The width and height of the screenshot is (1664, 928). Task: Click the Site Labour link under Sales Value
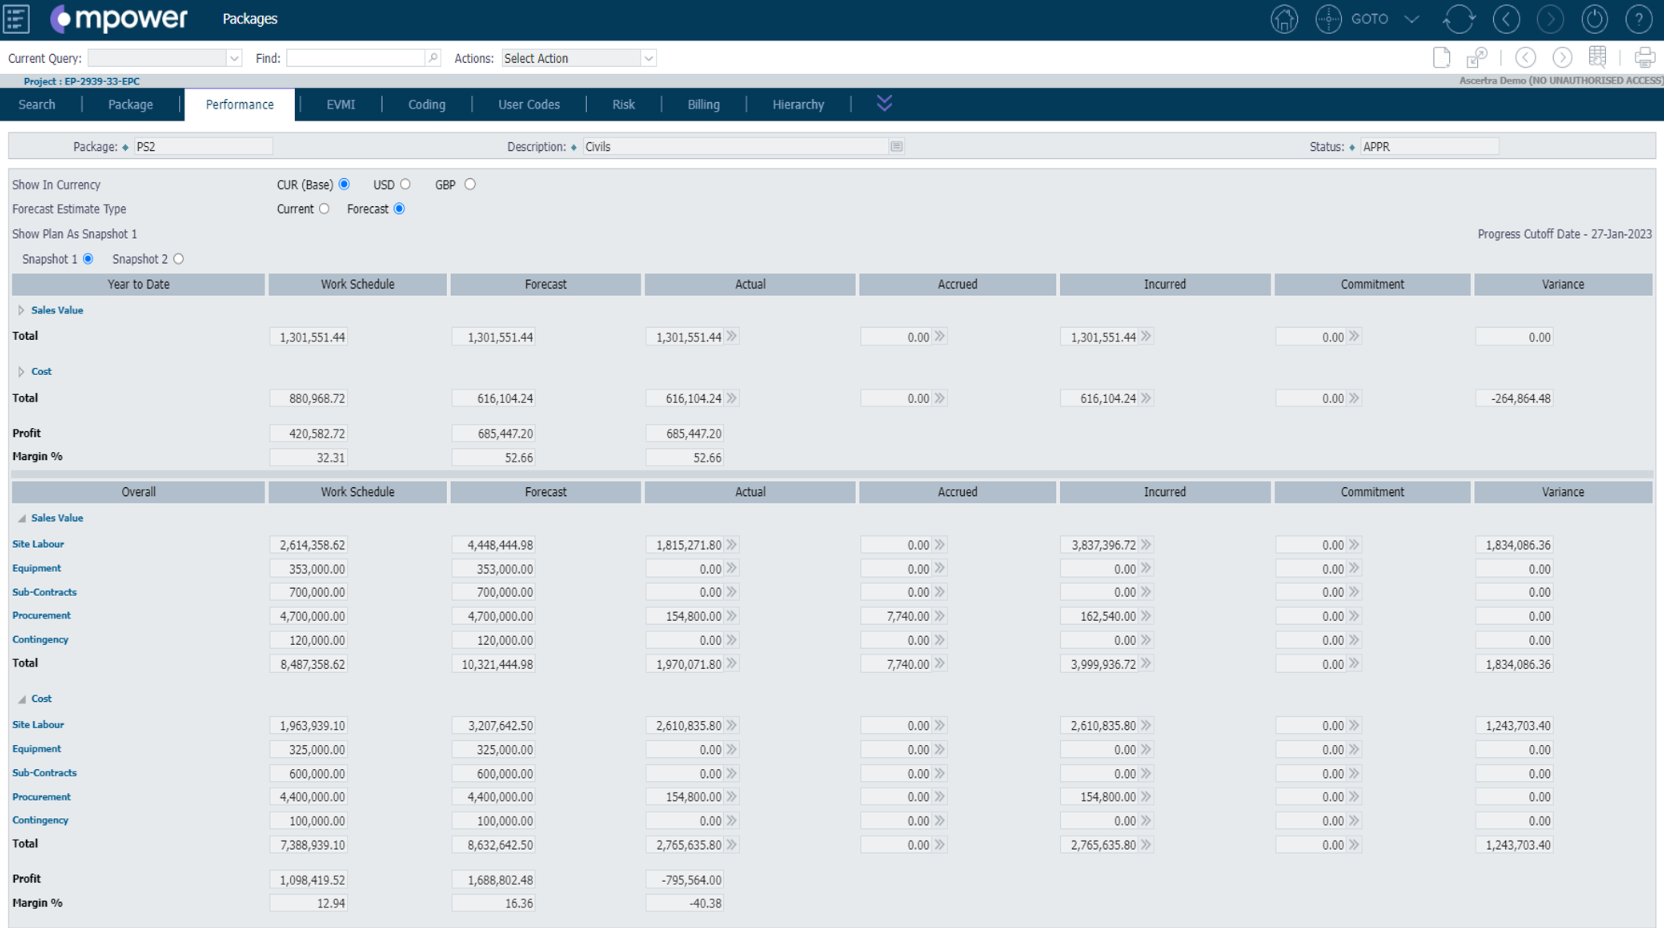(x=38, y=544)
